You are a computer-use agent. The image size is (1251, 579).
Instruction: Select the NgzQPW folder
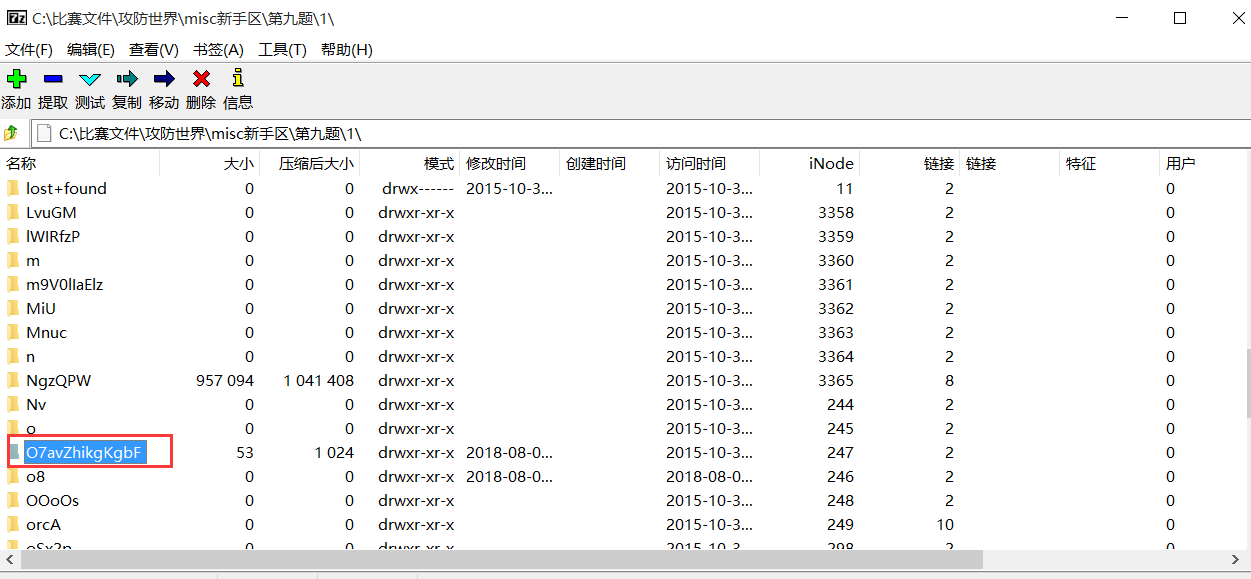(60, 380)
